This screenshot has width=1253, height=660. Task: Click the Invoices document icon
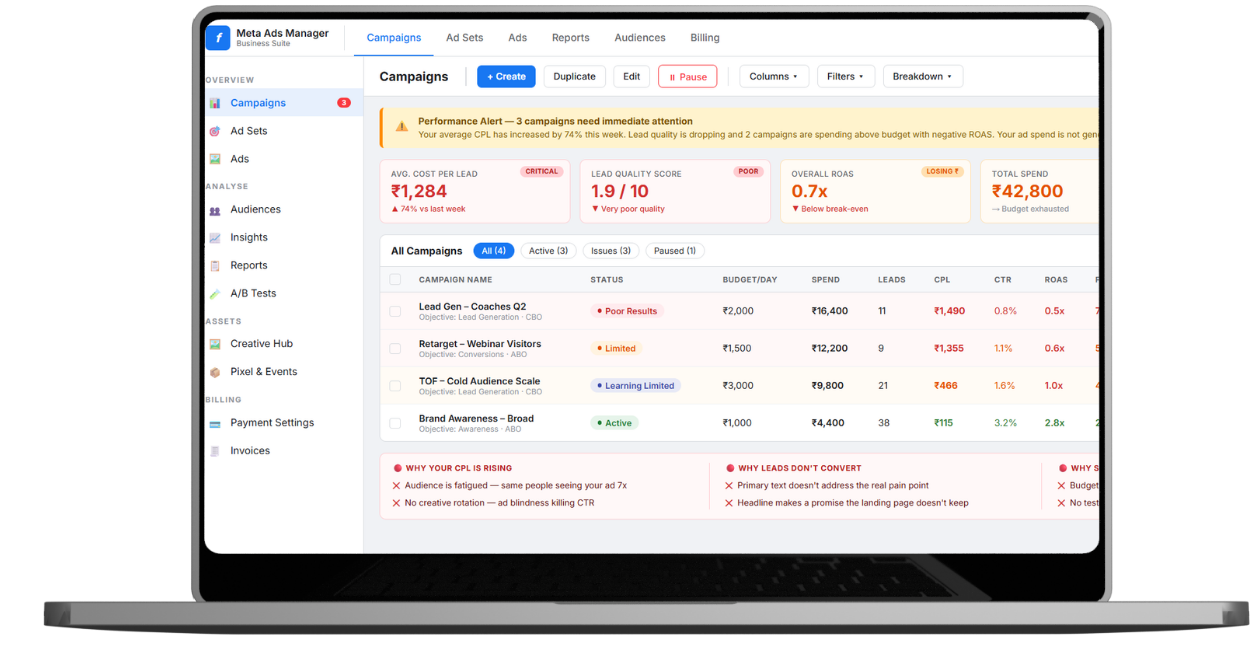point(214,451)
